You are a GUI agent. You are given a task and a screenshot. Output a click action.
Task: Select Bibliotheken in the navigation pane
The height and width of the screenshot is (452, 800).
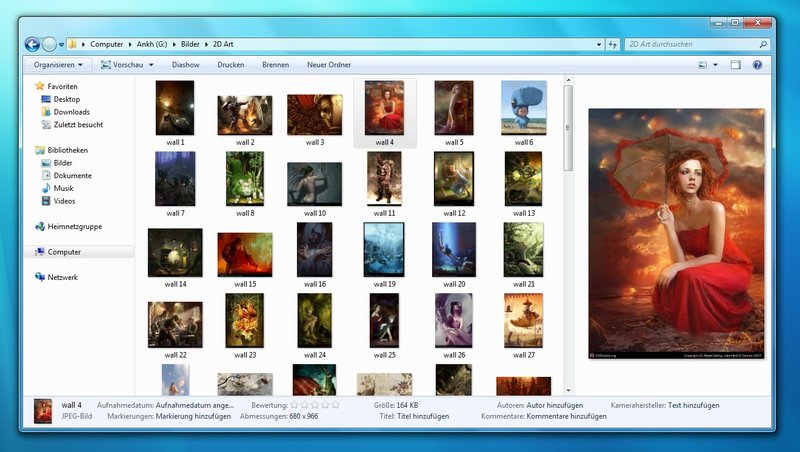click(61, 150)
